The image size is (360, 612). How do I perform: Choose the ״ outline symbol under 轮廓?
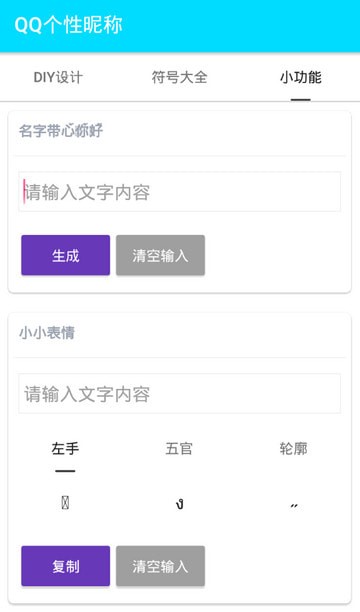[294, 505]
